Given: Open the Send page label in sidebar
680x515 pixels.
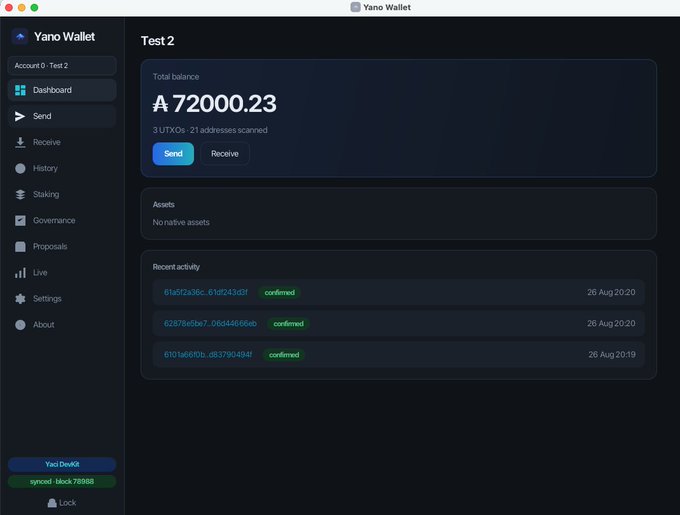Looking at the screenshot, I should pyautogui.click(x=42, y=116).
